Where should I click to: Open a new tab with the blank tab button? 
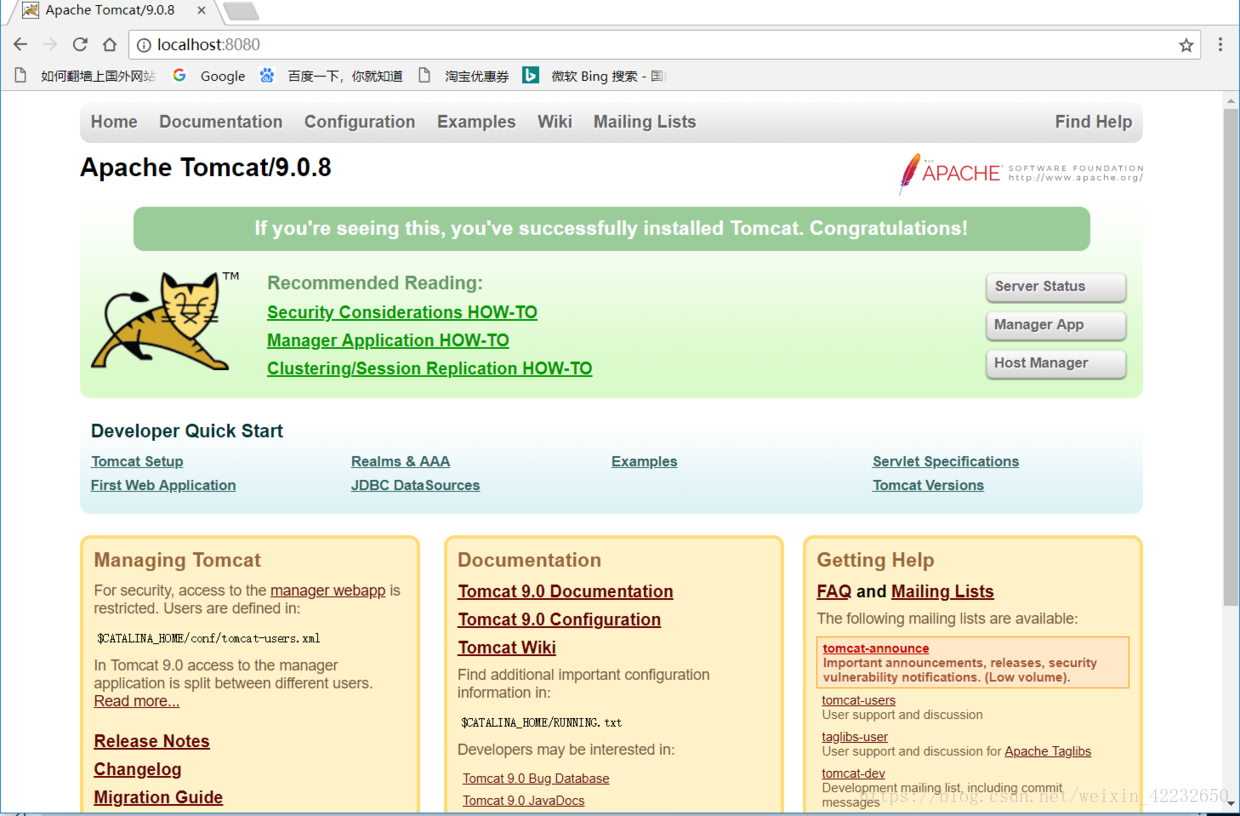click(x=241, y=11)
